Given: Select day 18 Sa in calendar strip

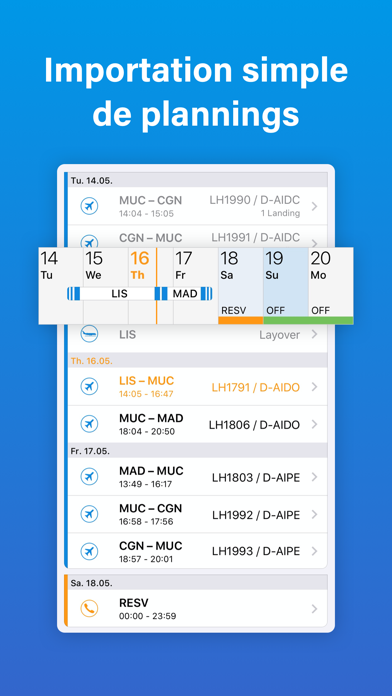Looking at the screenshot, I should point(241,285).
